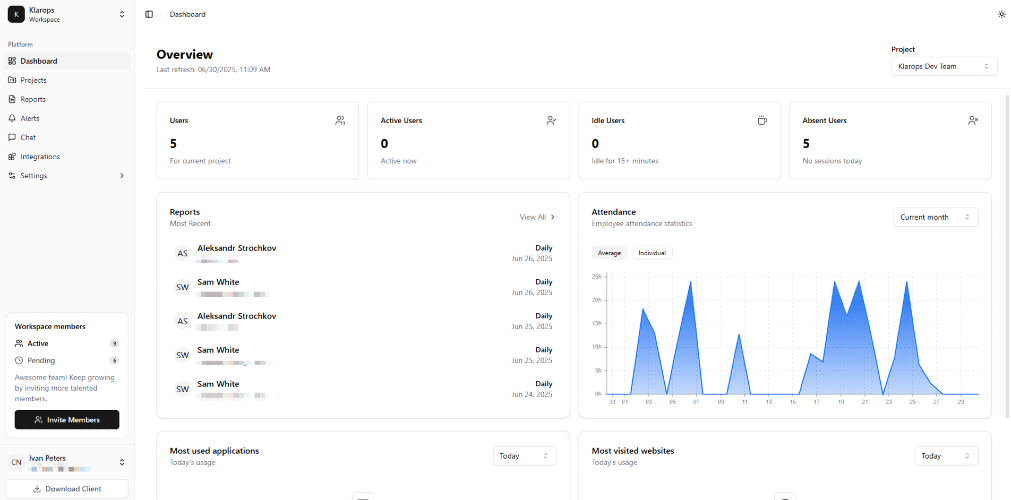
Task: Open Alerts from the sidebar
Action: [67, 118]
